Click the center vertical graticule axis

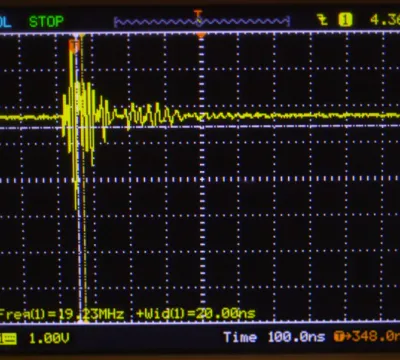pos(202,178)
